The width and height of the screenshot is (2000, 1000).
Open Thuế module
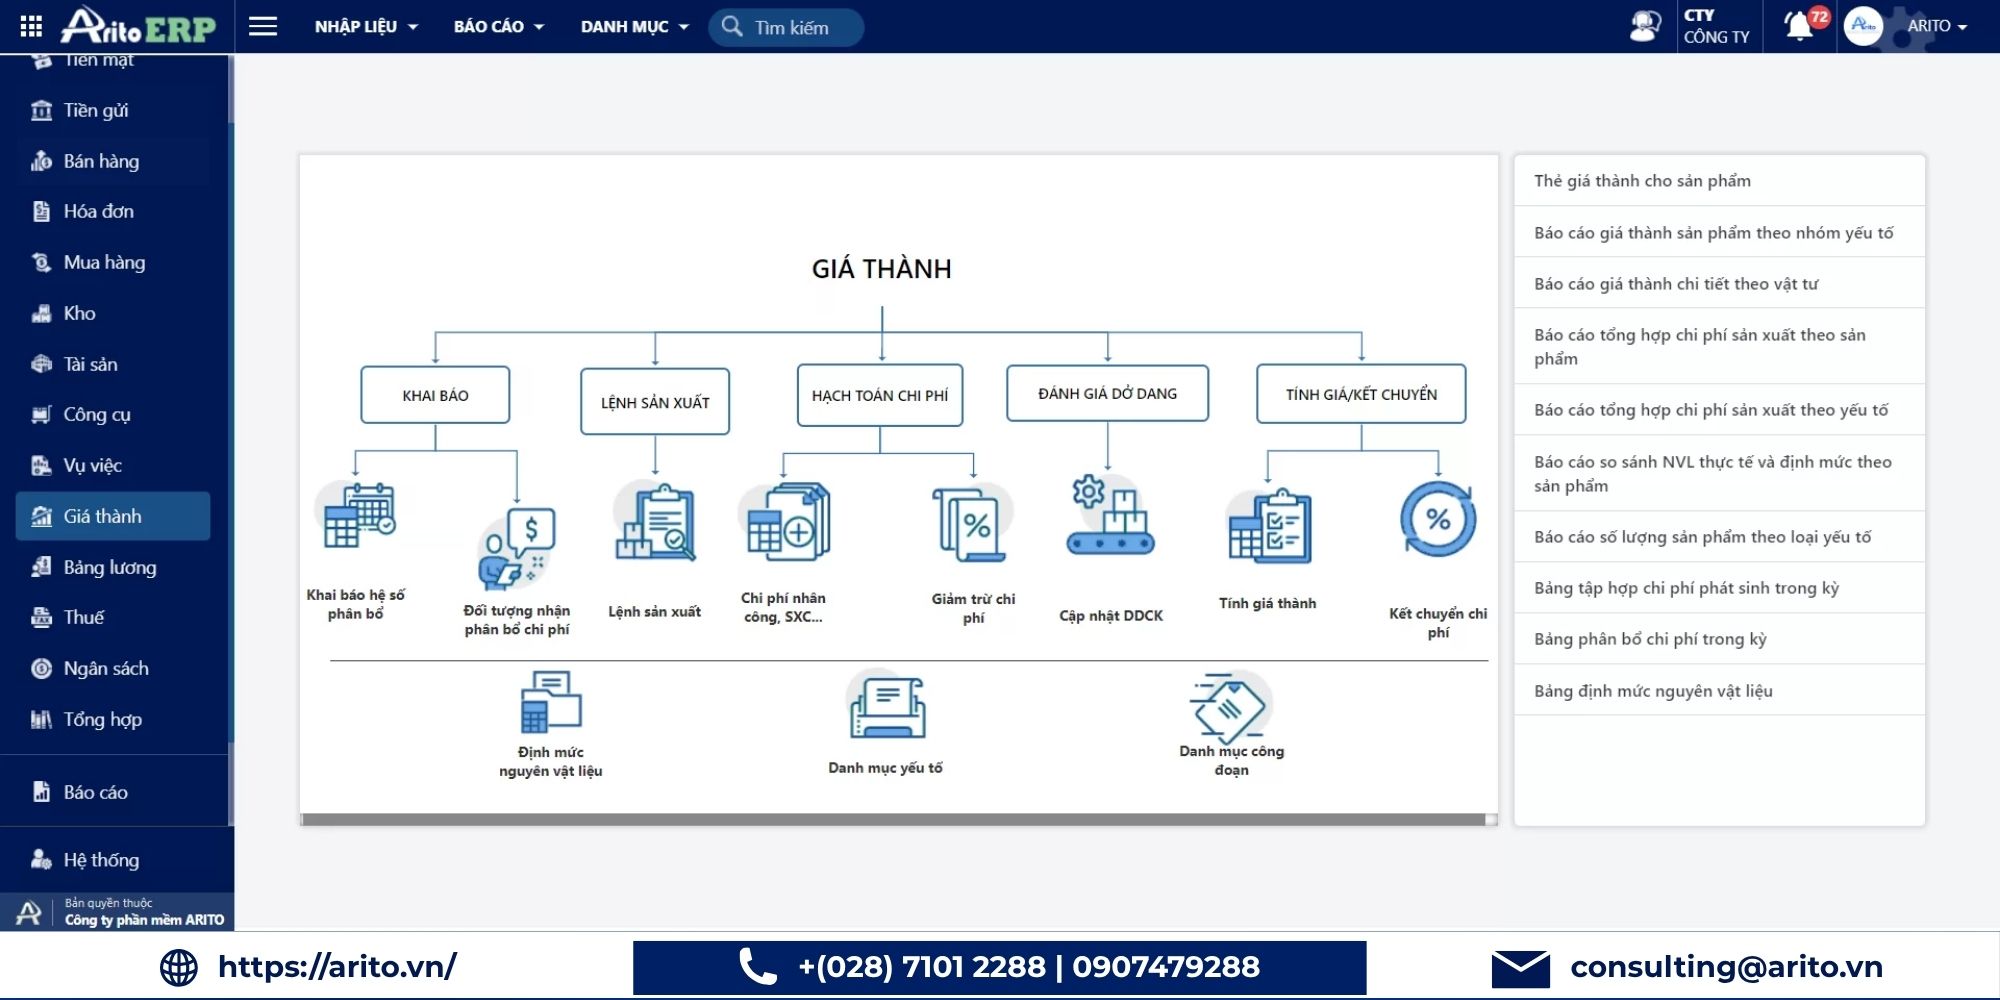(x=113, y=617)
